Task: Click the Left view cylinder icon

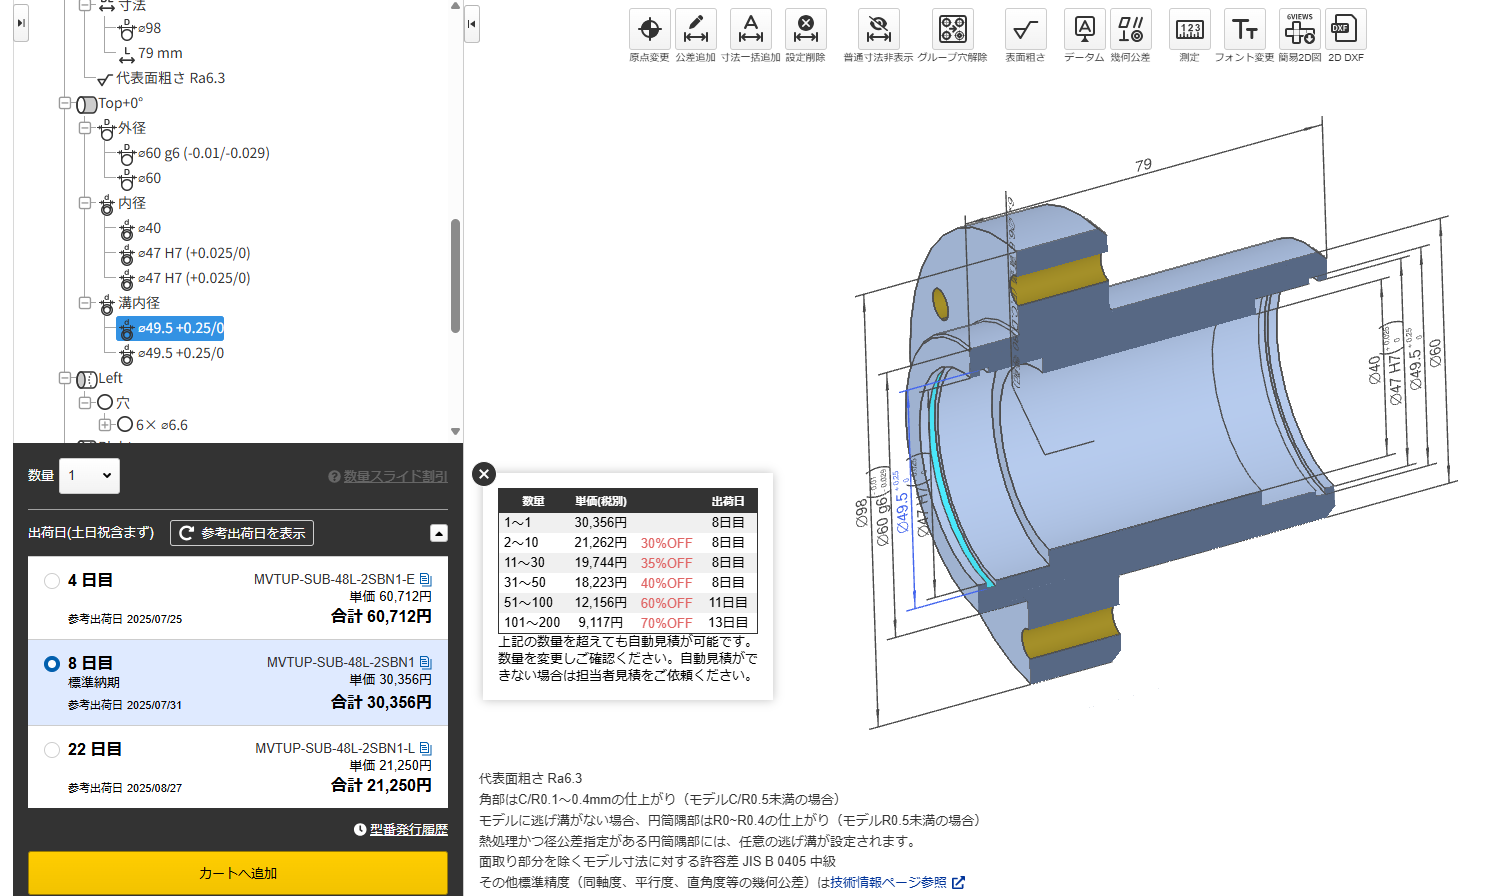Action: (87, 379)
